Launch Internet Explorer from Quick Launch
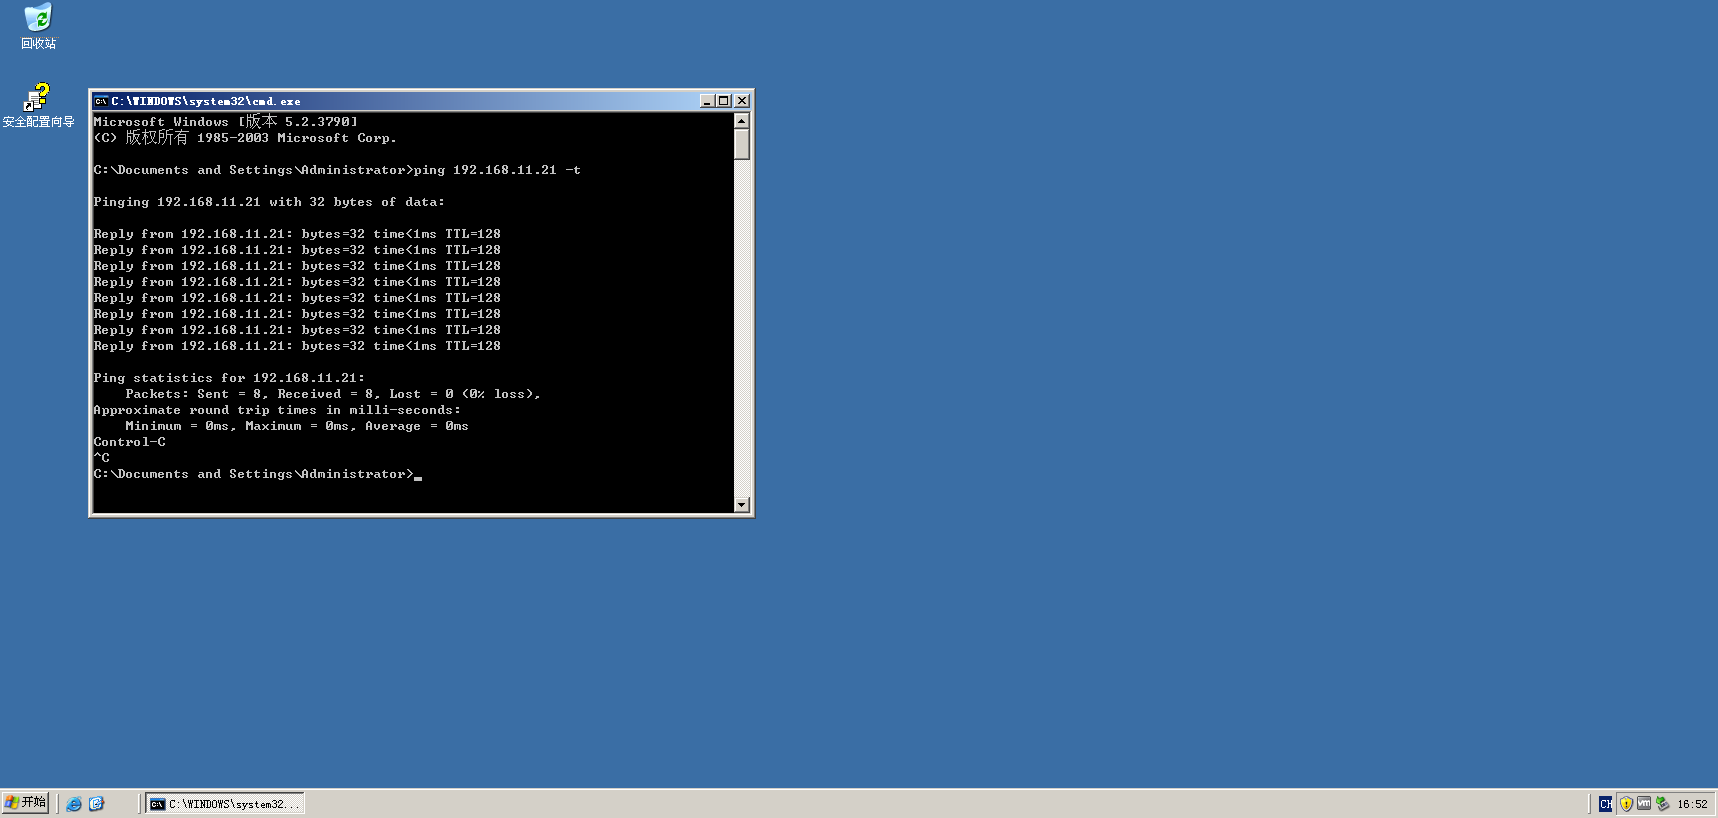 (74, 804)
